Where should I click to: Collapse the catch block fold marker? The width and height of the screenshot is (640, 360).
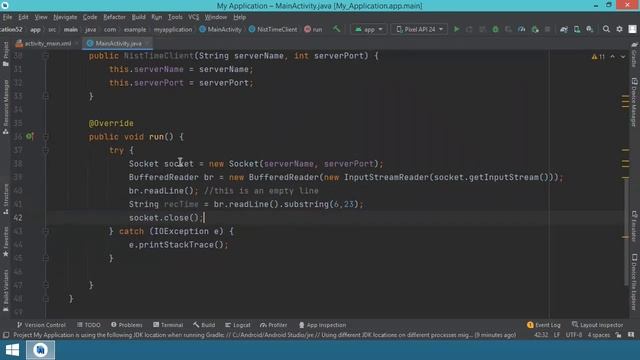46,231
